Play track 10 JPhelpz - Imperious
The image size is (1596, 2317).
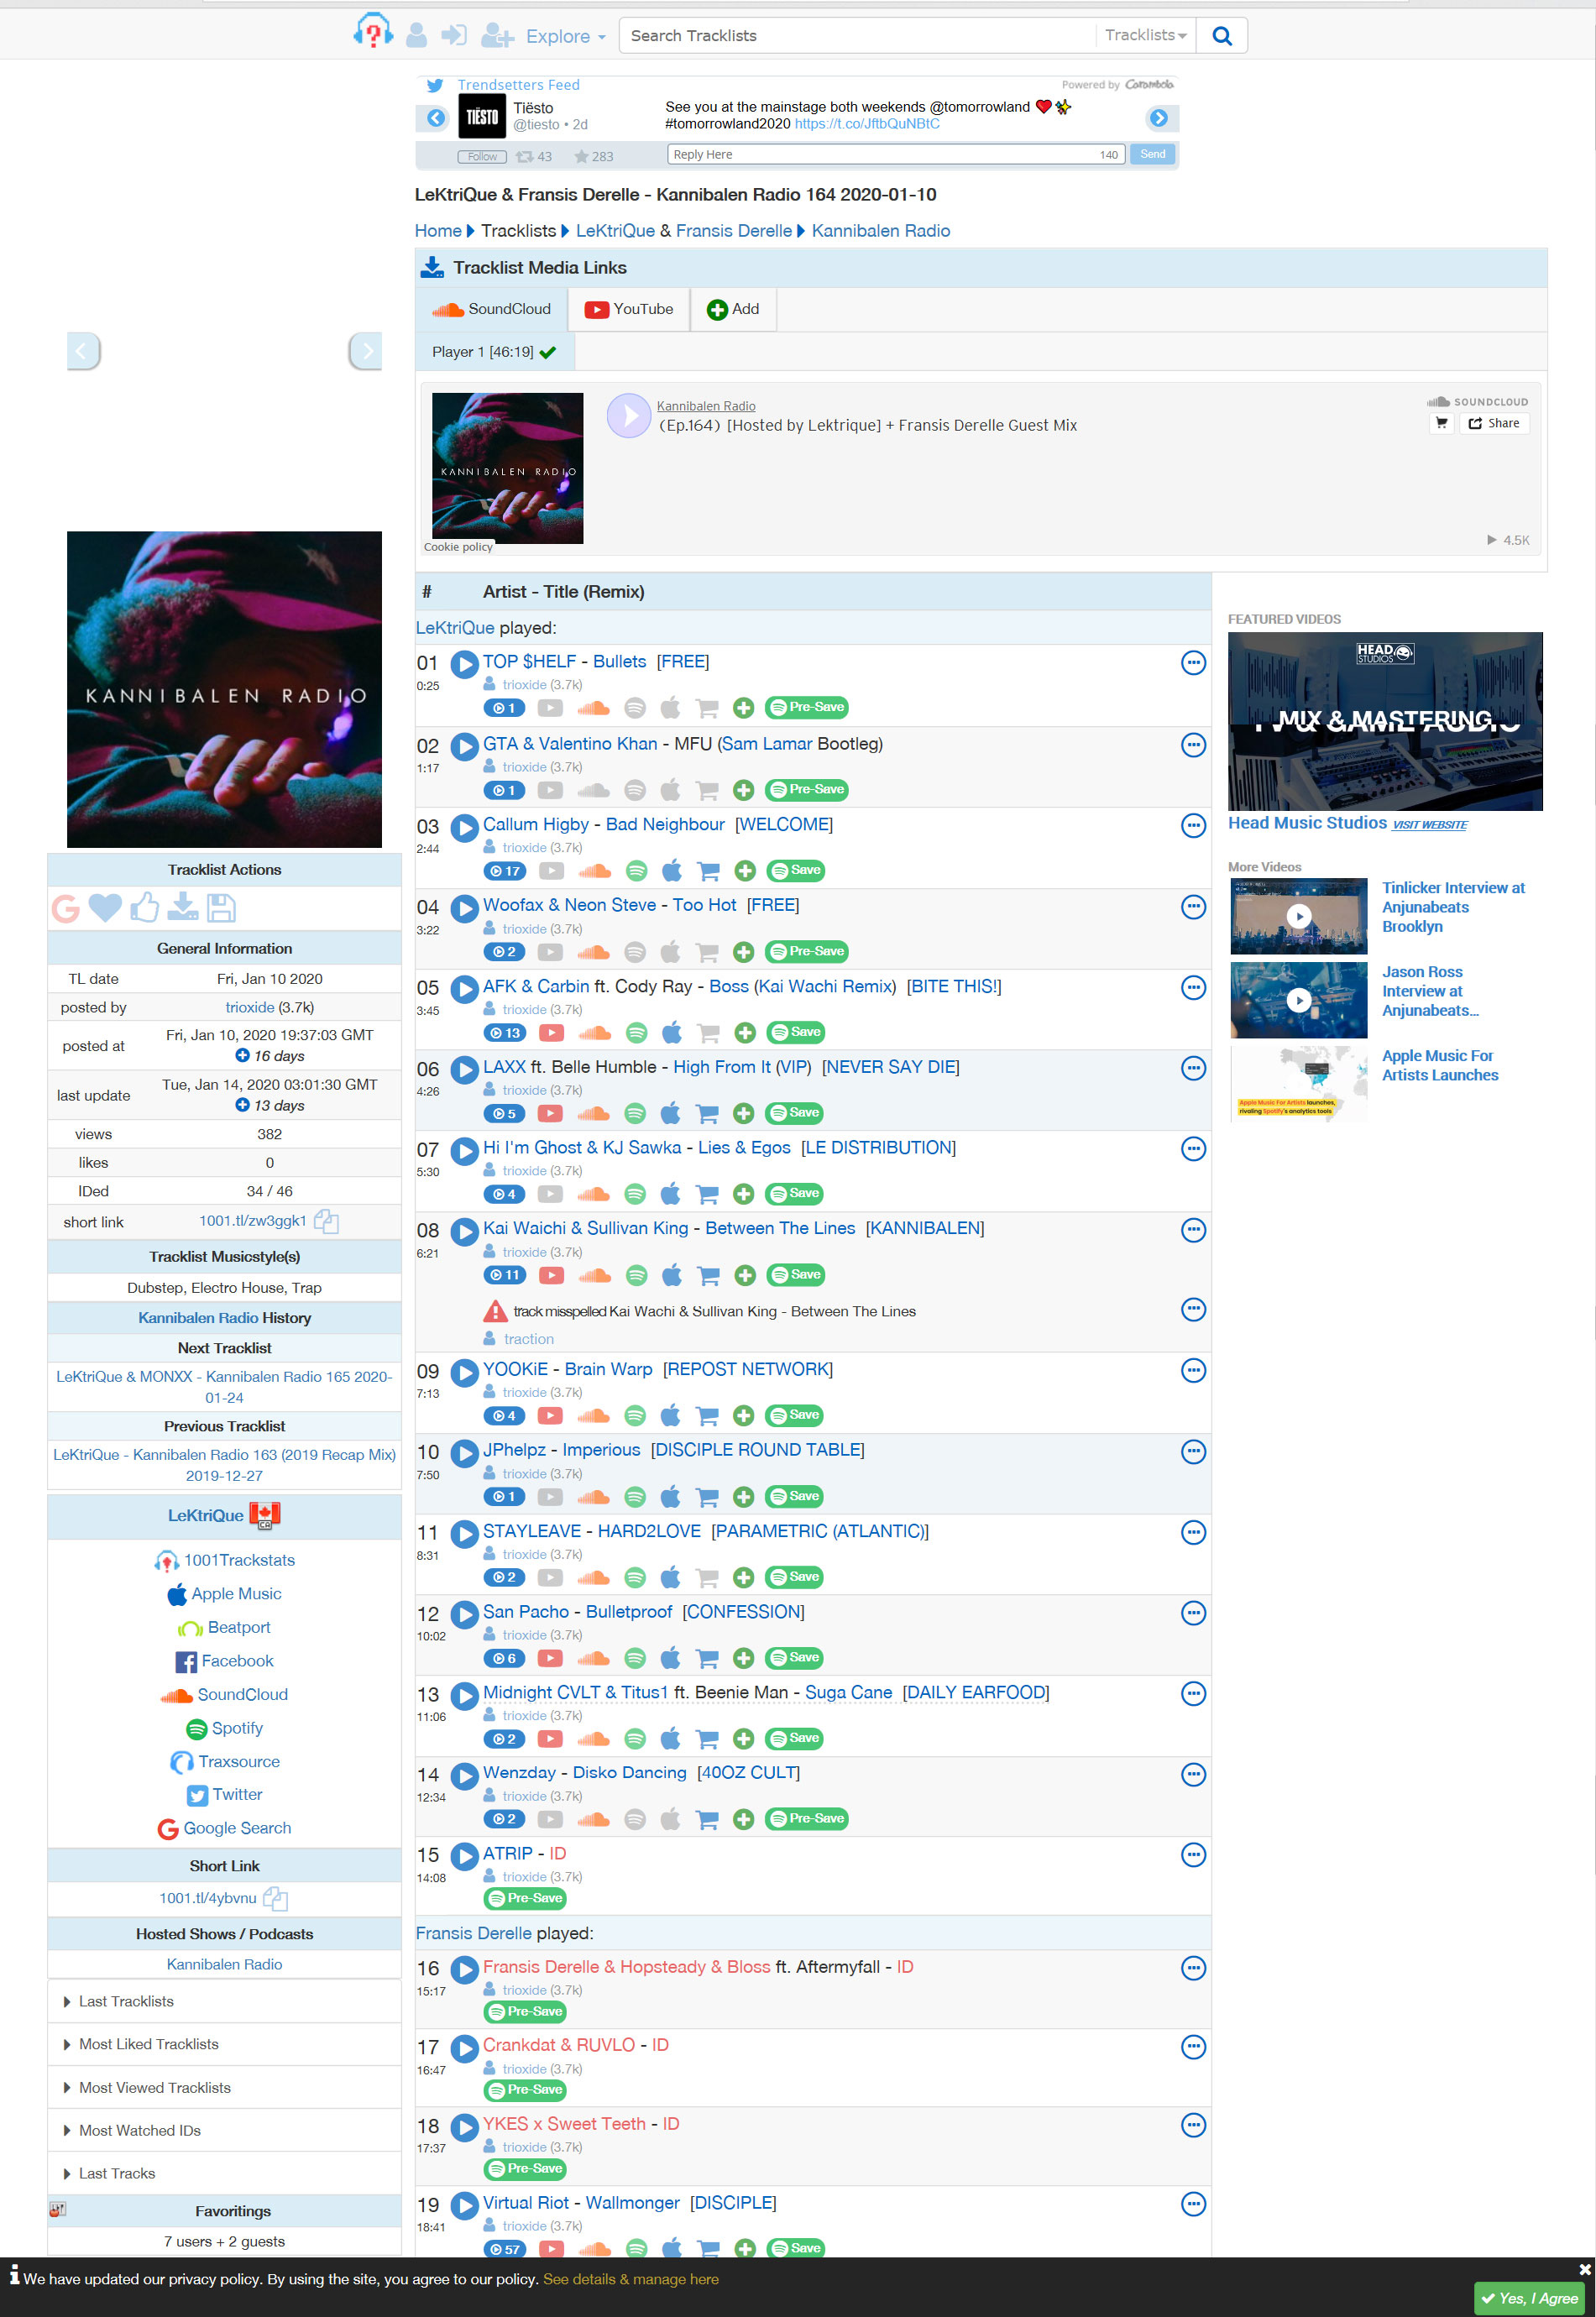pos(464,1452)
